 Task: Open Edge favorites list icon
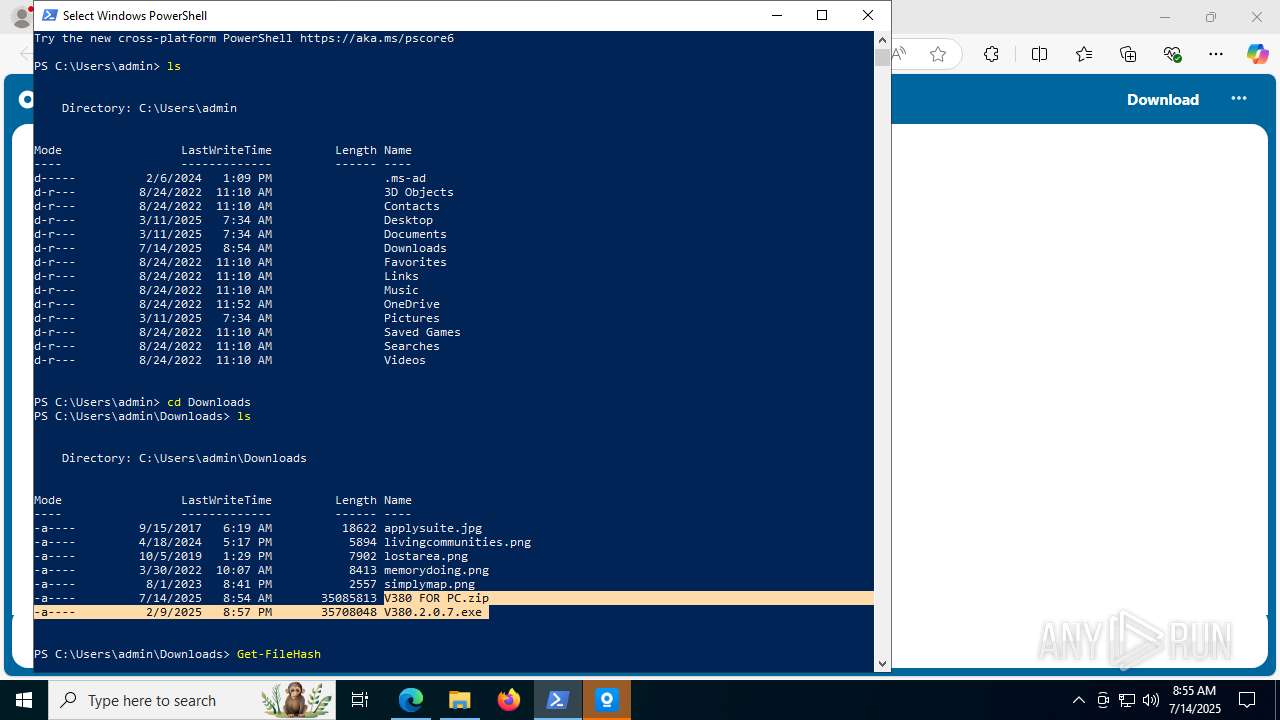[1084, 55]
